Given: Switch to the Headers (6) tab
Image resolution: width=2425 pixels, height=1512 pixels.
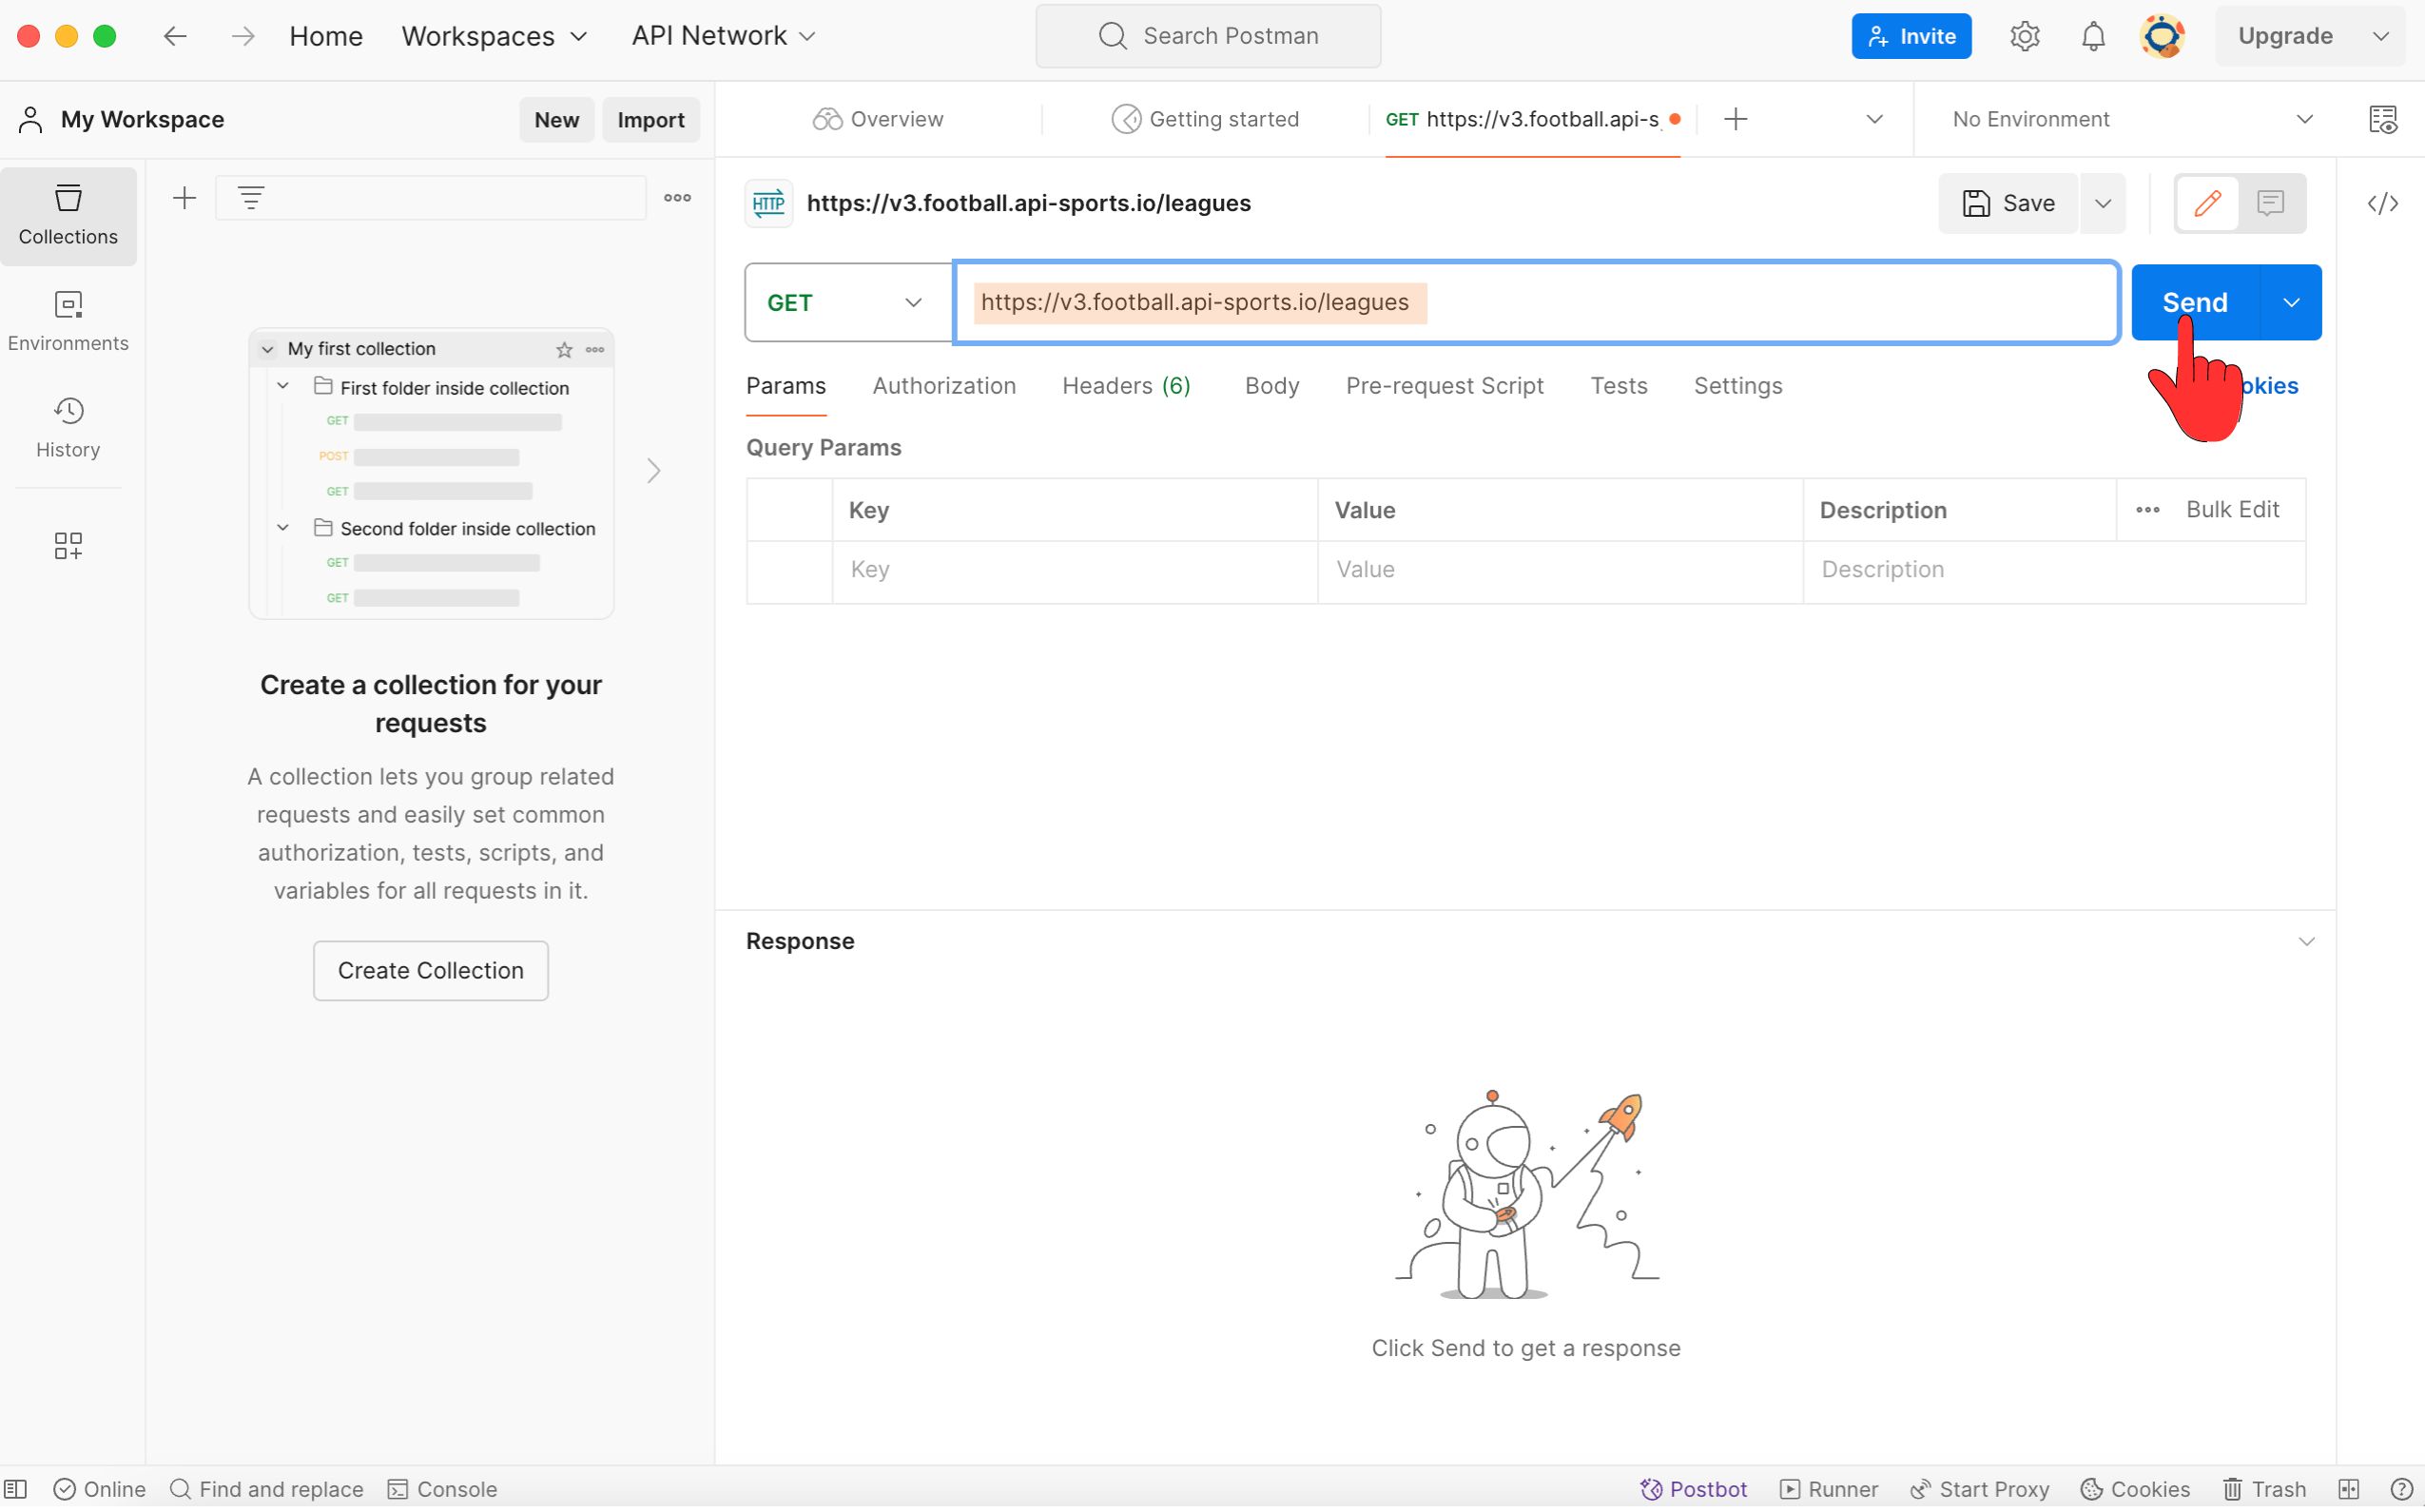Looking at the screenshot, I should (x=1126, y=386).
